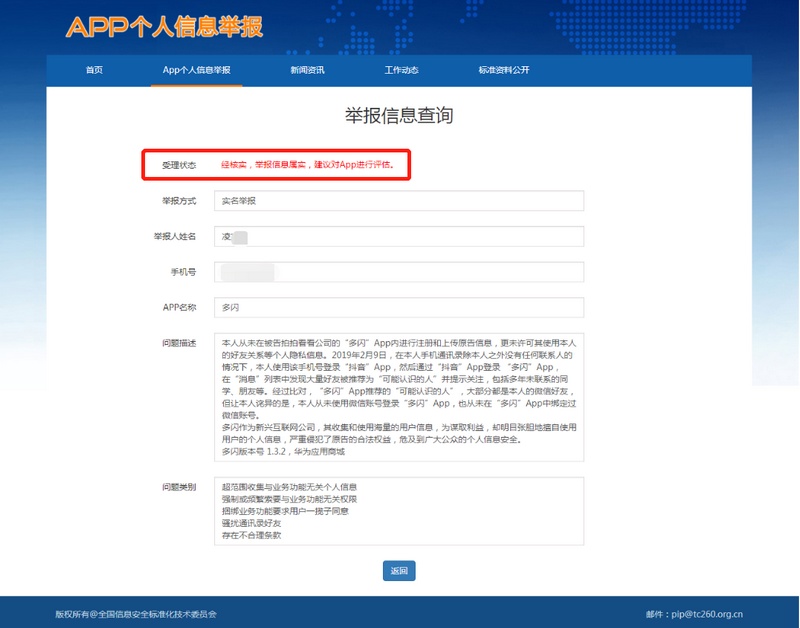
Task: Click the 举报人姓名 label
Action: (174, 236)
